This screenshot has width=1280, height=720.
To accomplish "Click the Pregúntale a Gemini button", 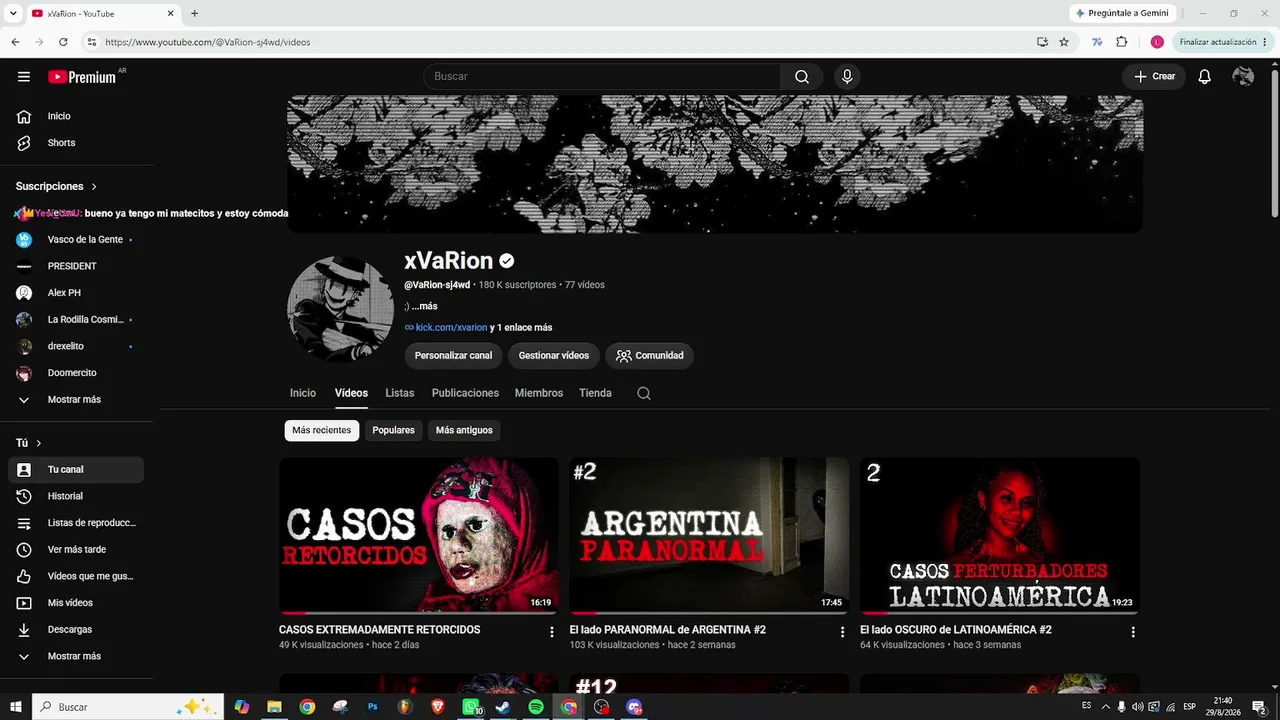I will [1121, 13].
